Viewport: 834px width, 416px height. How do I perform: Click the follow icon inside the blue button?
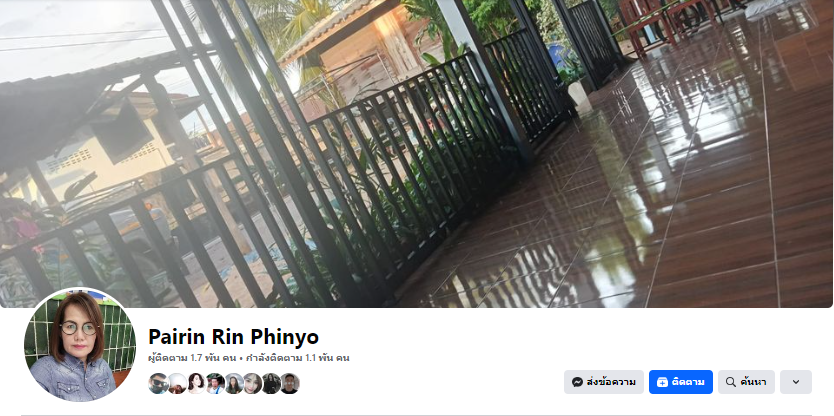point(662,382)
